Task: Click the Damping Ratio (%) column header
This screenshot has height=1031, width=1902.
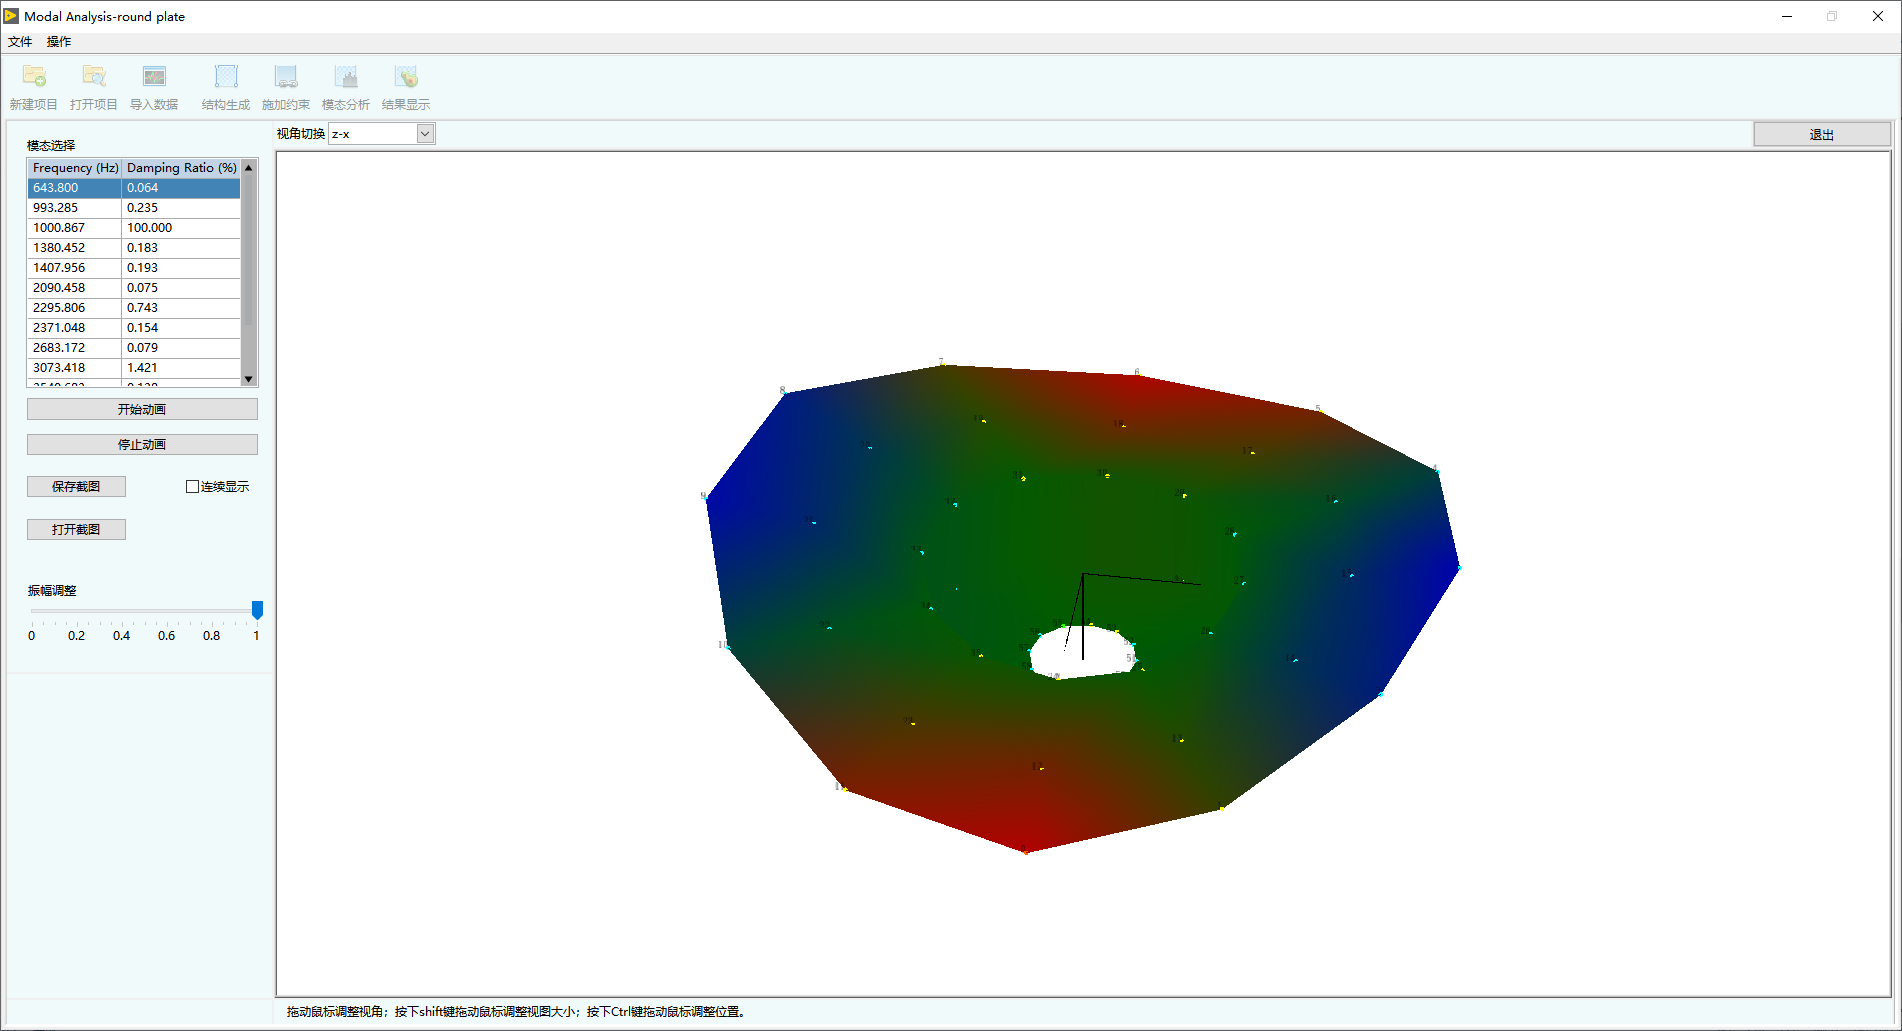Action: click(181, 168)
